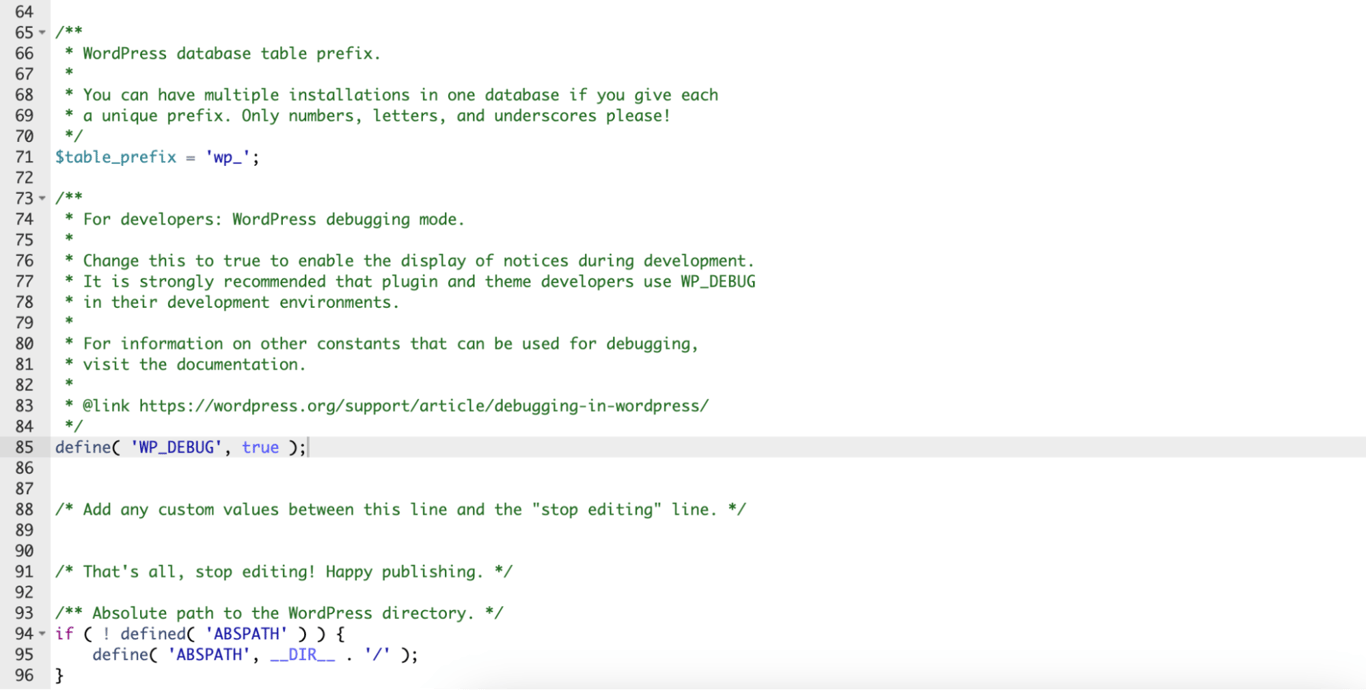The image size is (1366, 690).
Task: Collapse the comment block at line 65
Action: coord(41,32)
